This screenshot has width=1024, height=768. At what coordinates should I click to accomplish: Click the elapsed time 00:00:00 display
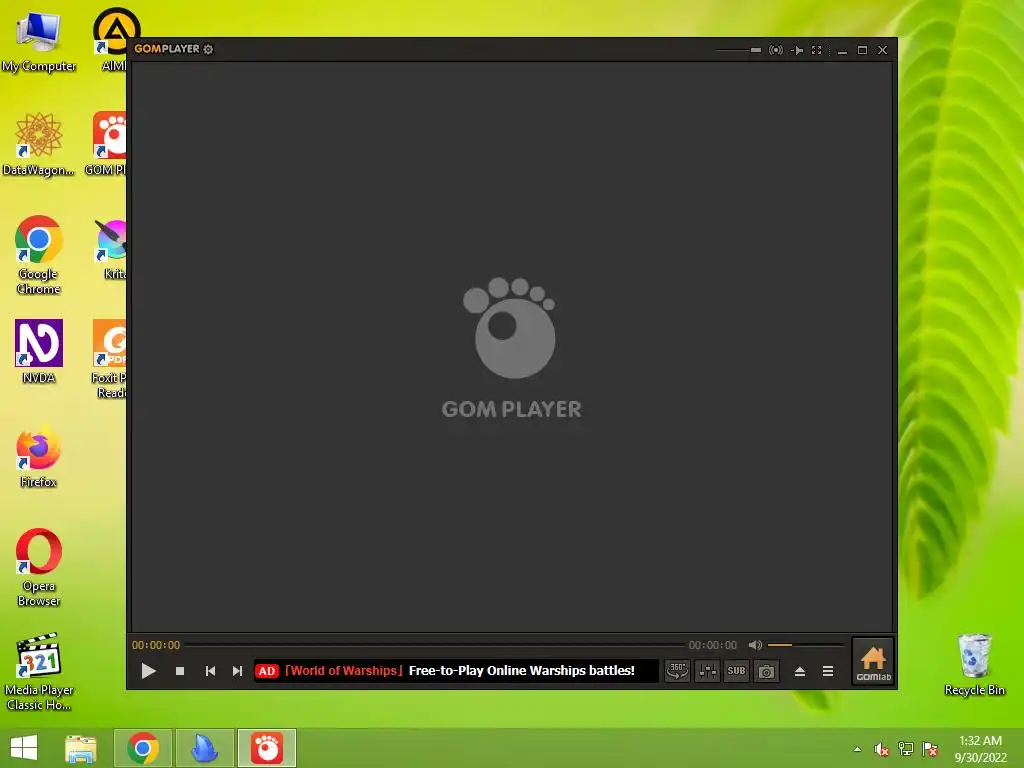point(155,645)
